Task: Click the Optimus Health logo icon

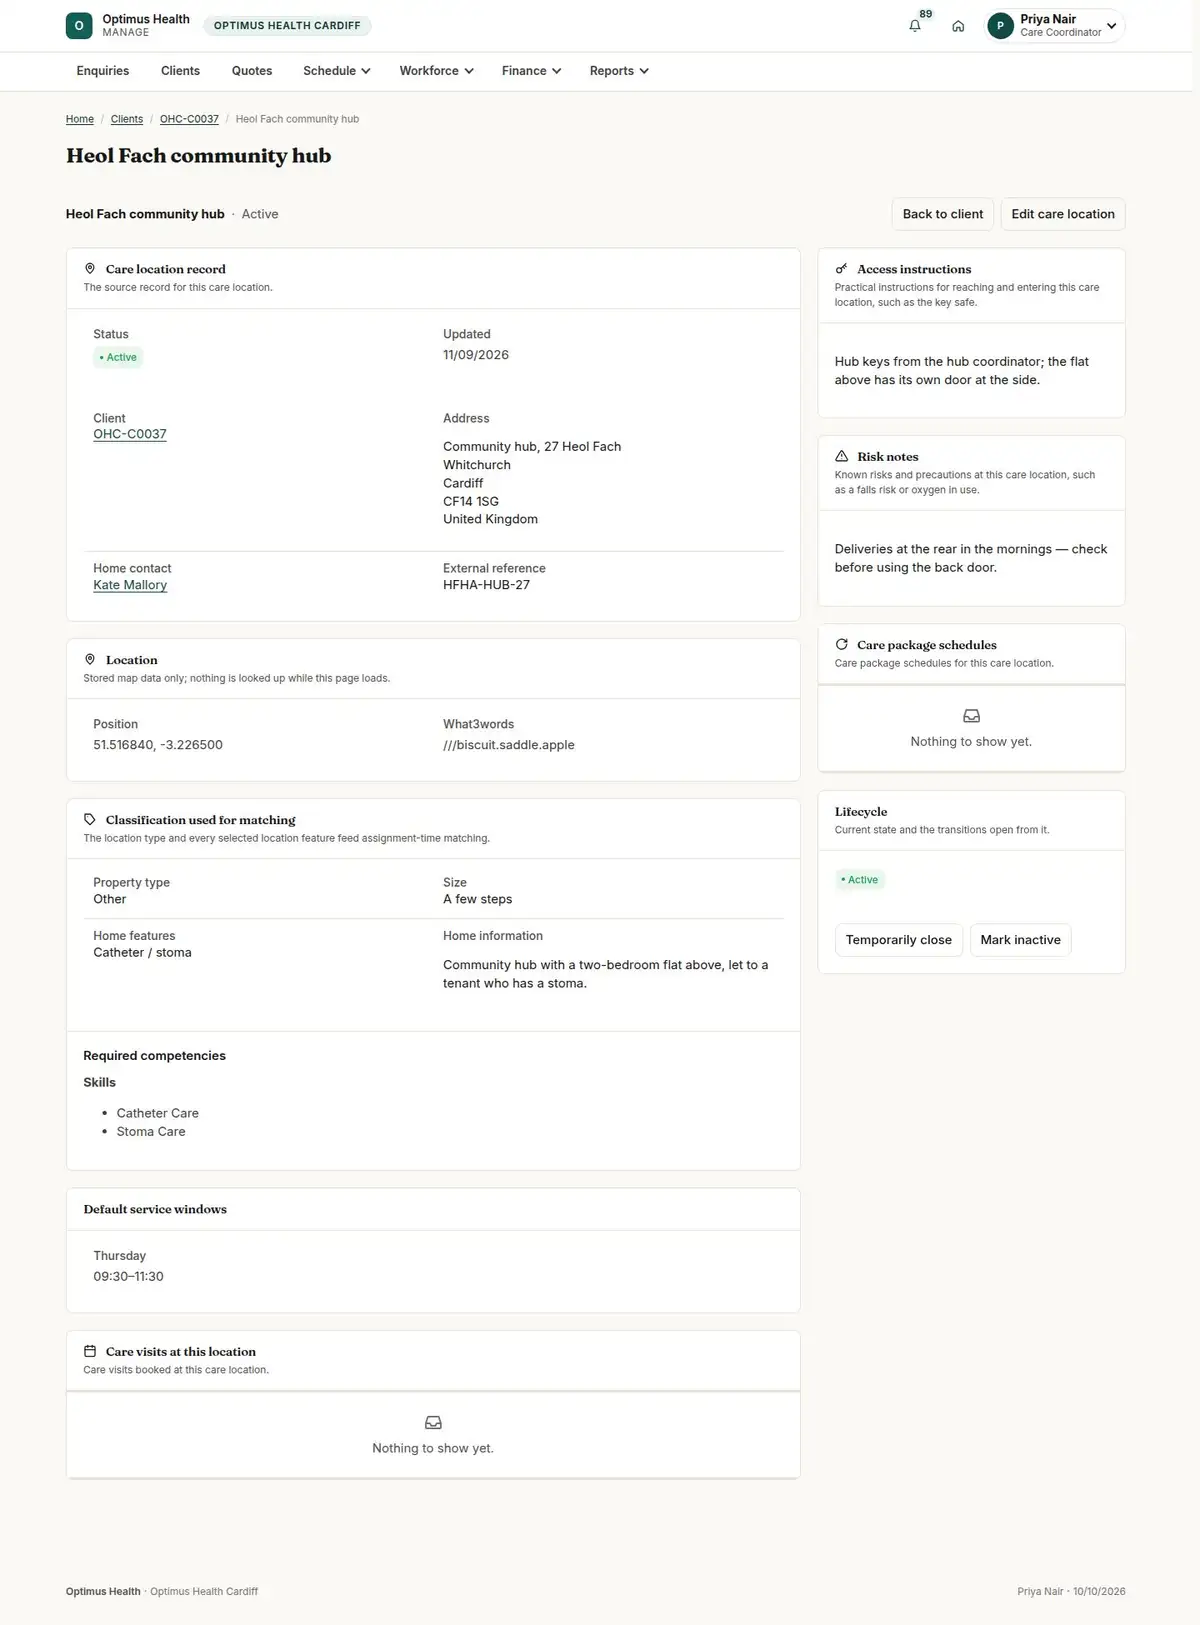Action: tap(79, 26)
